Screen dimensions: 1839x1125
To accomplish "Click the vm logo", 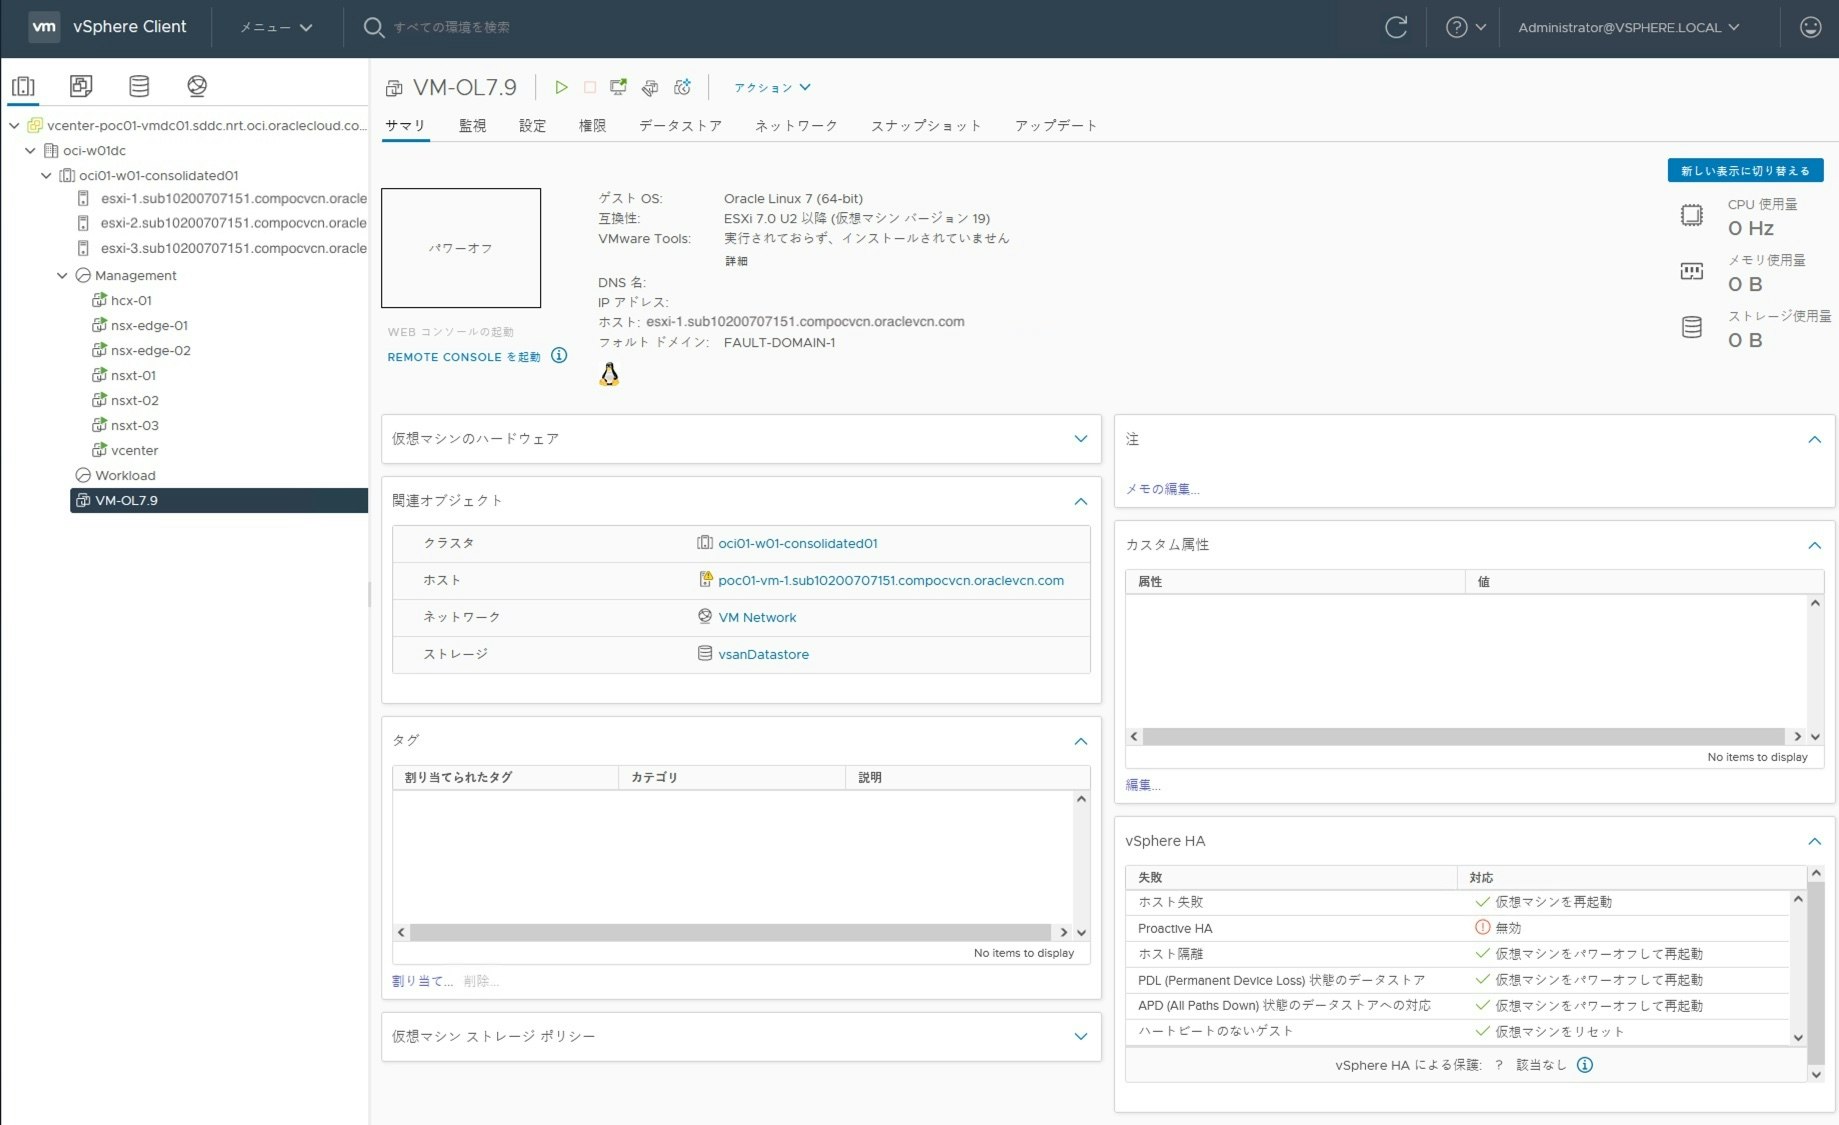I will [44, 27].
